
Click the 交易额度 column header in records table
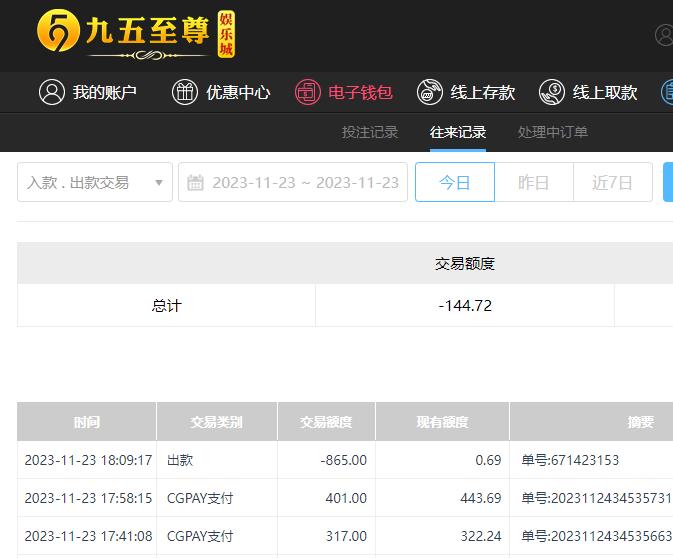tap(326, 422)
